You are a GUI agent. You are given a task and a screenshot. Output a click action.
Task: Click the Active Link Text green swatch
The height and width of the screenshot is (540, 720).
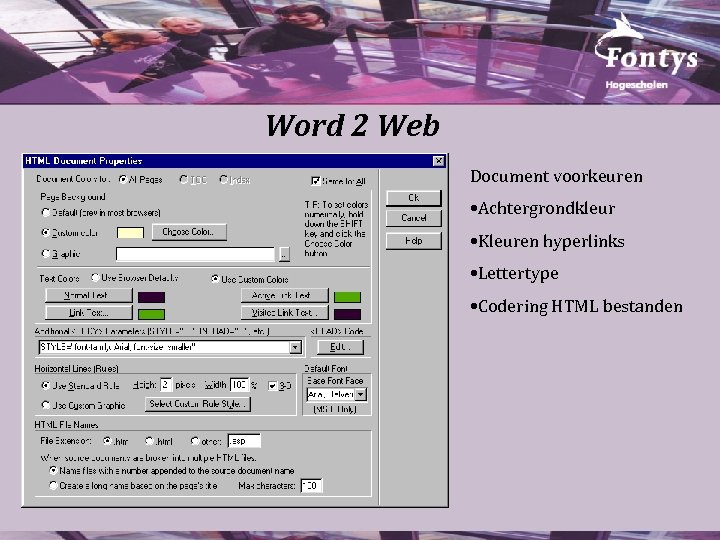click(348, 297)
